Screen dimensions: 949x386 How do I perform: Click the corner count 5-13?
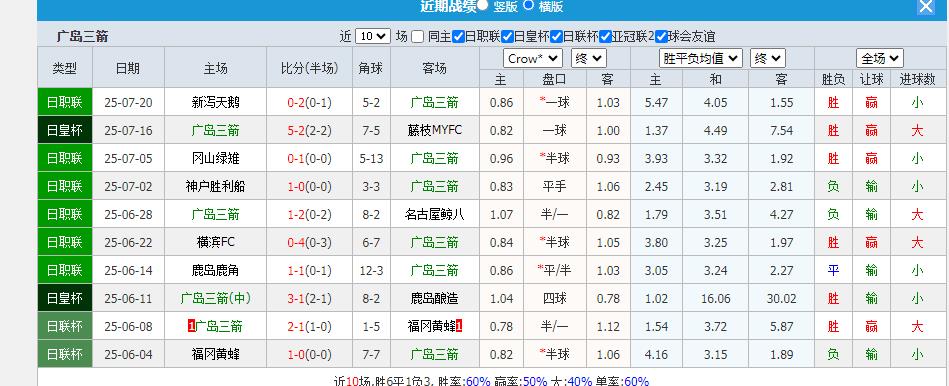372,159
